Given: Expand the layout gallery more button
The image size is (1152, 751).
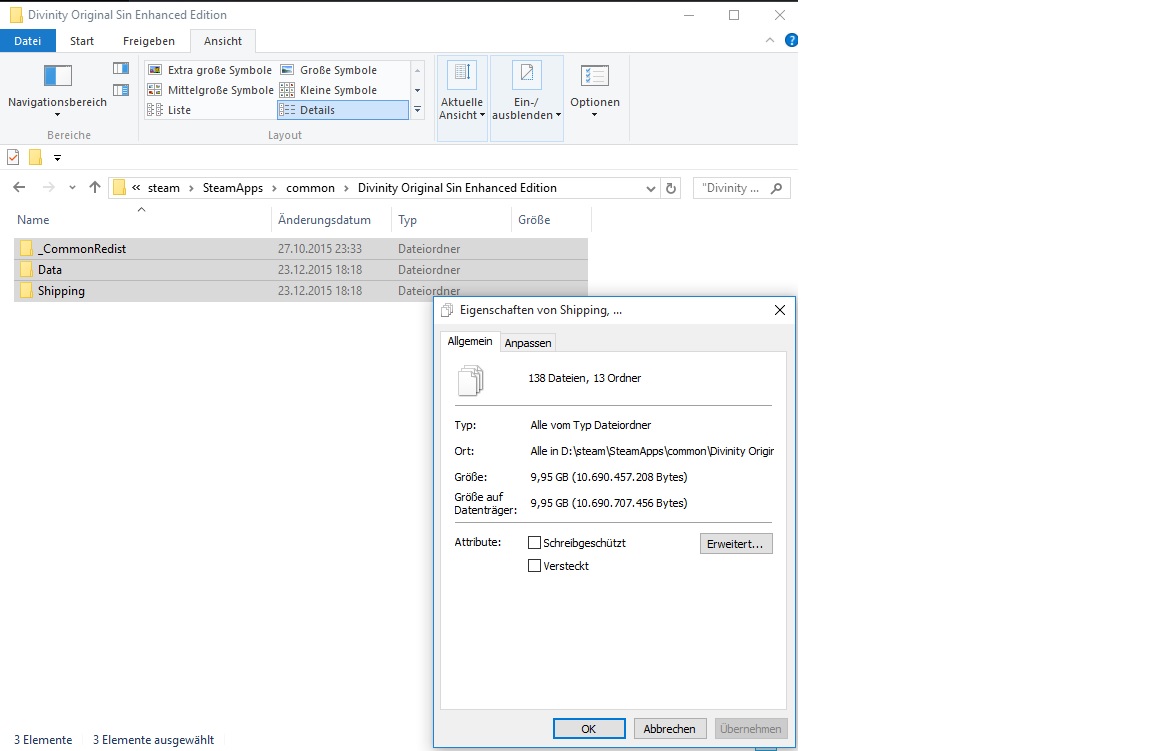Looking at the screenshot, I should point(417,109).
